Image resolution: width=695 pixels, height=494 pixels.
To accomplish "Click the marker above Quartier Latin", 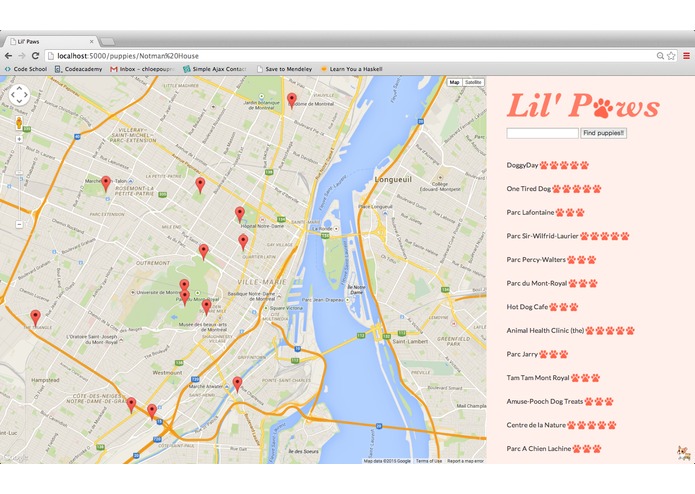I will pyautogui.click(x=243, y=242).
